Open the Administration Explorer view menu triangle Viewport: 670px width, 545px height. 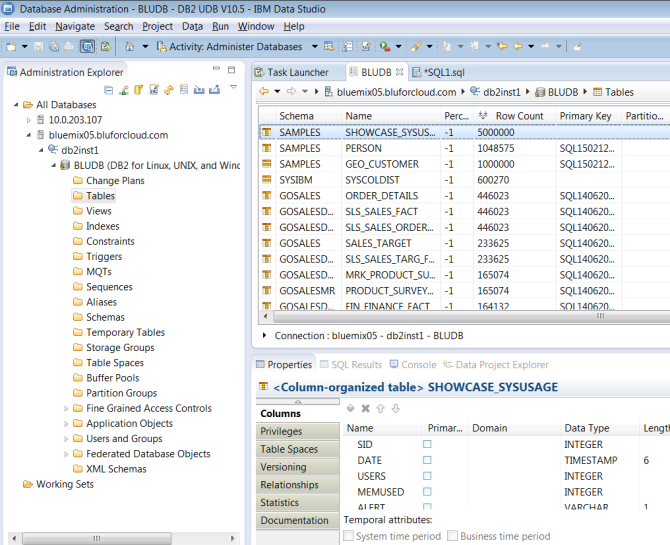[233, 87]
